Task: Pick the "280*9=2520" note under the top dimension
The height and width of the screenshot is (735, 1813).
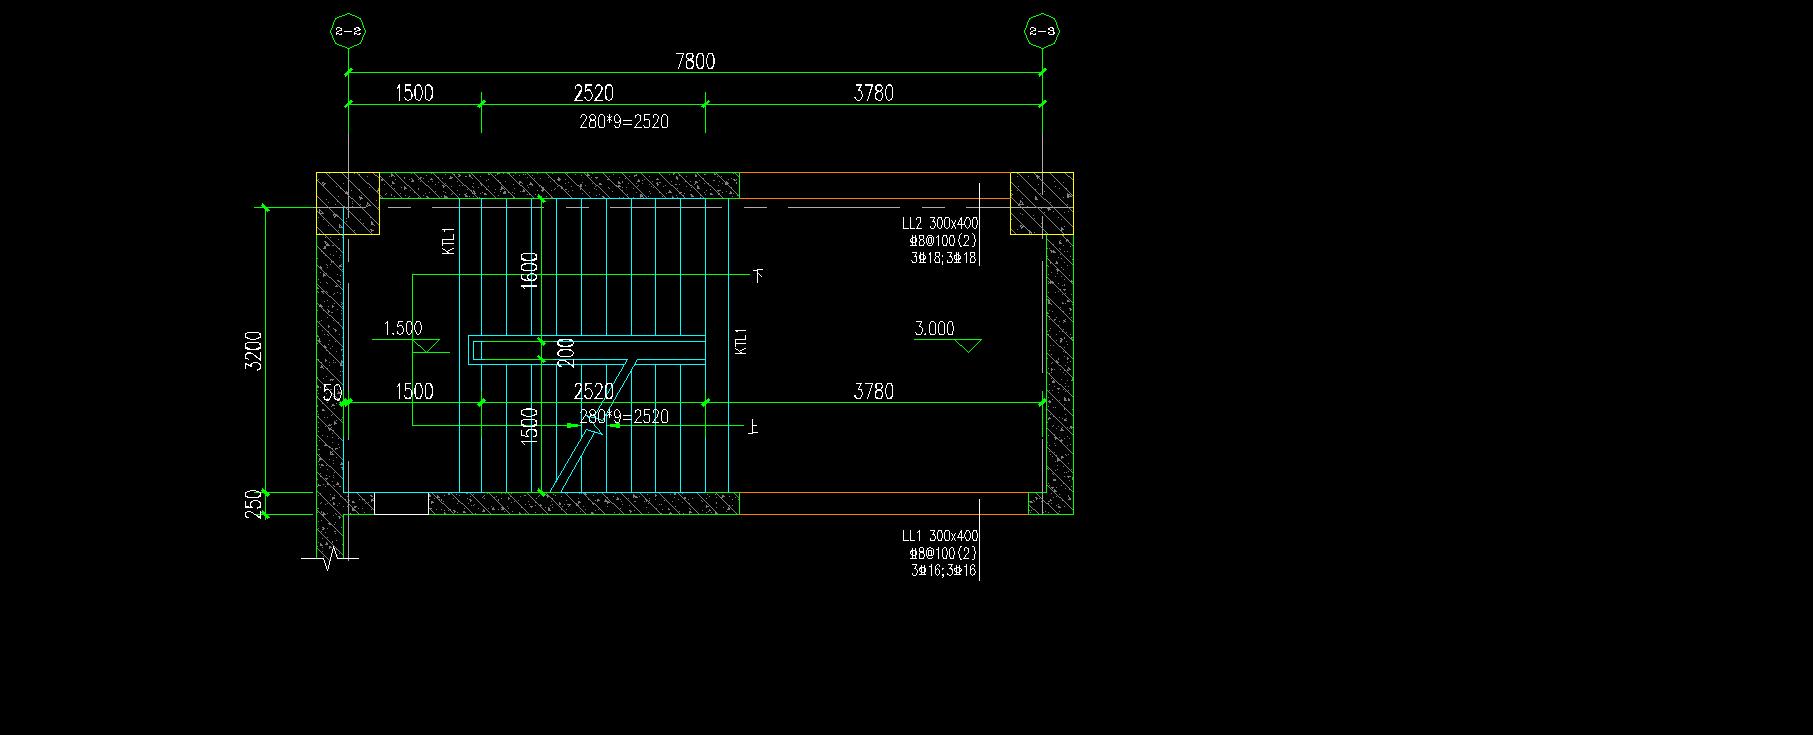Action: pyautogui.click(x=624, y=122)
